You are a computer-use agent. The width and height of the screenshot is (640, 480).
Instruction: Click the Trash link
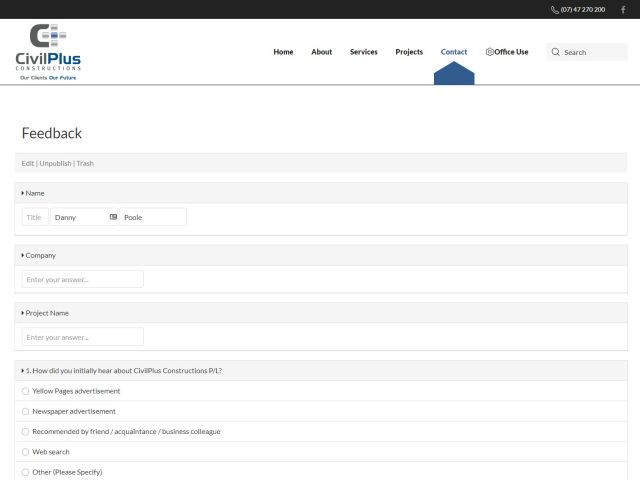(85, 163)
